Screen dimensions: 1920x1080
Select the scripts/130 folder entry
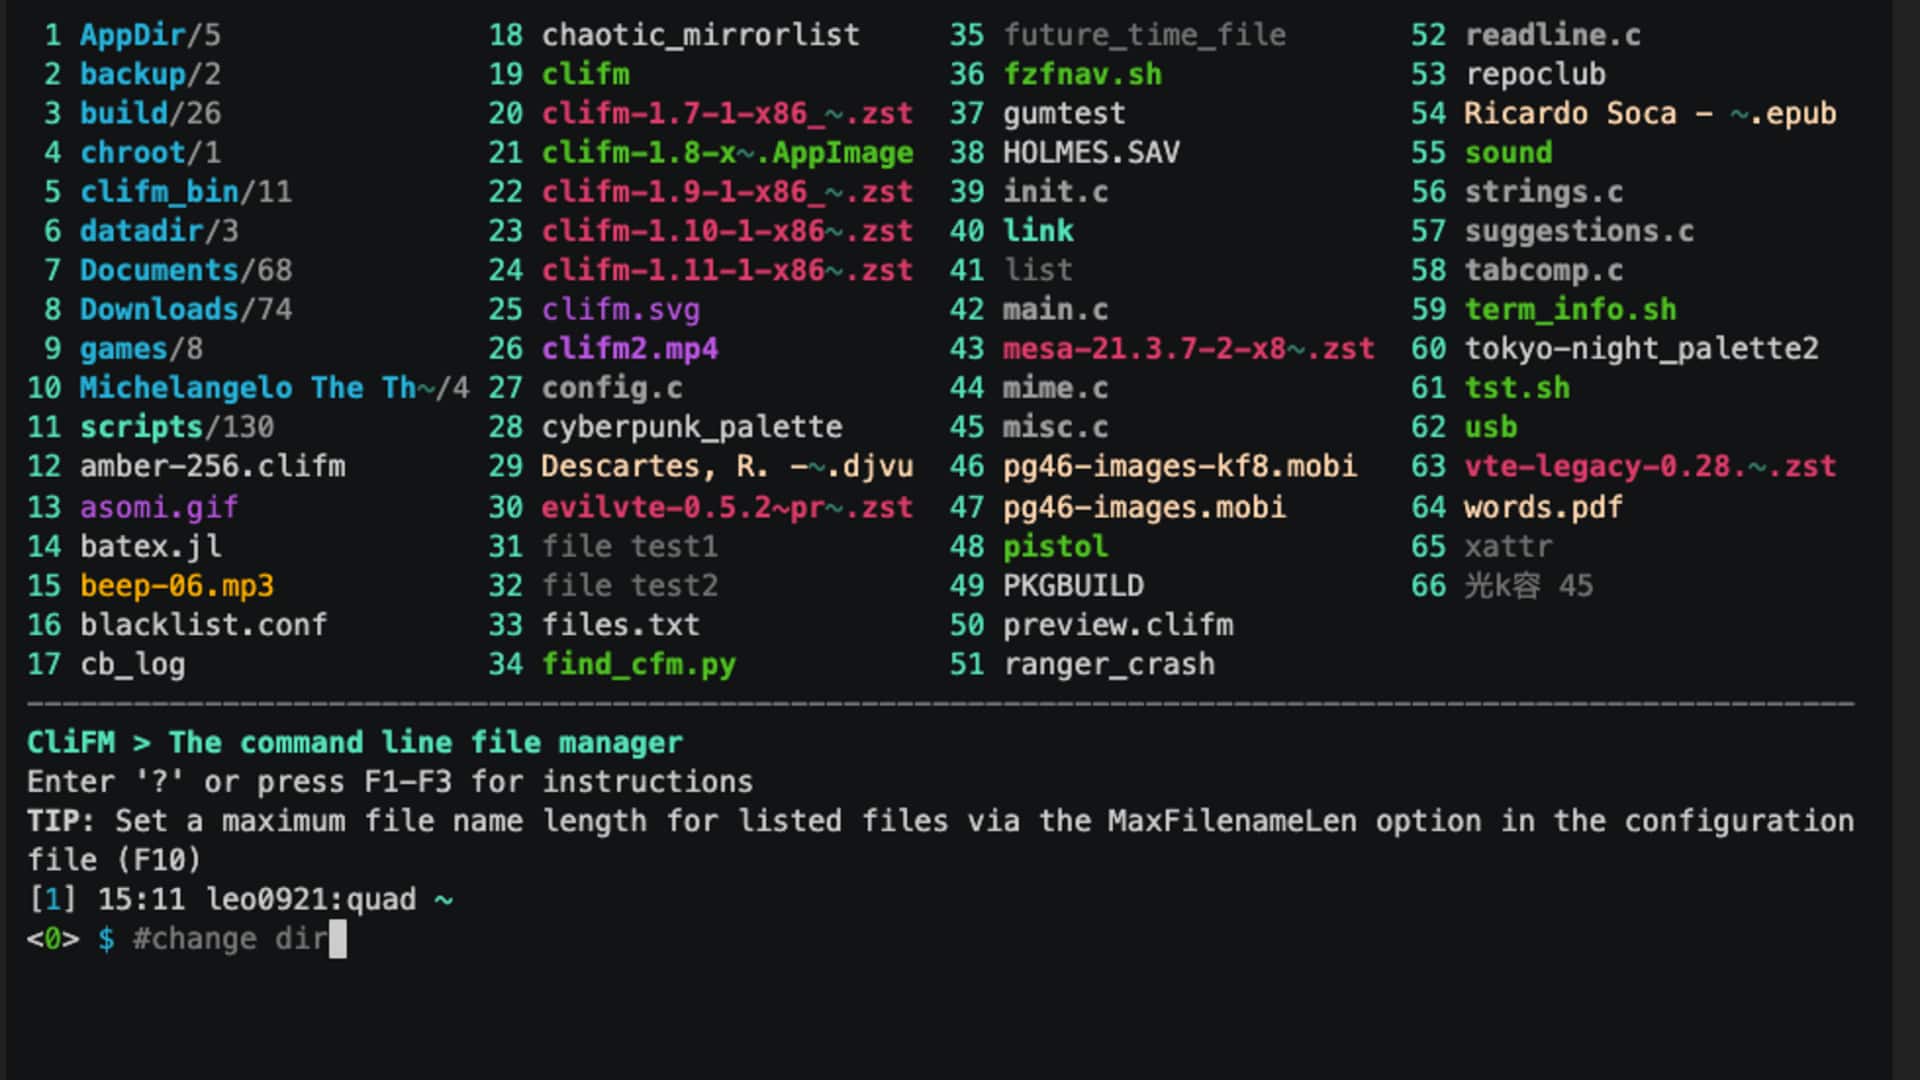177,427
